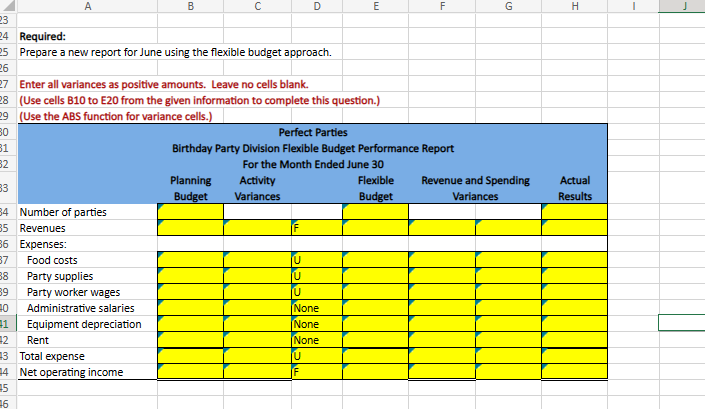This screenshot has width=705, height=409.
Task: Select column A header
Action: click(88, 6)
